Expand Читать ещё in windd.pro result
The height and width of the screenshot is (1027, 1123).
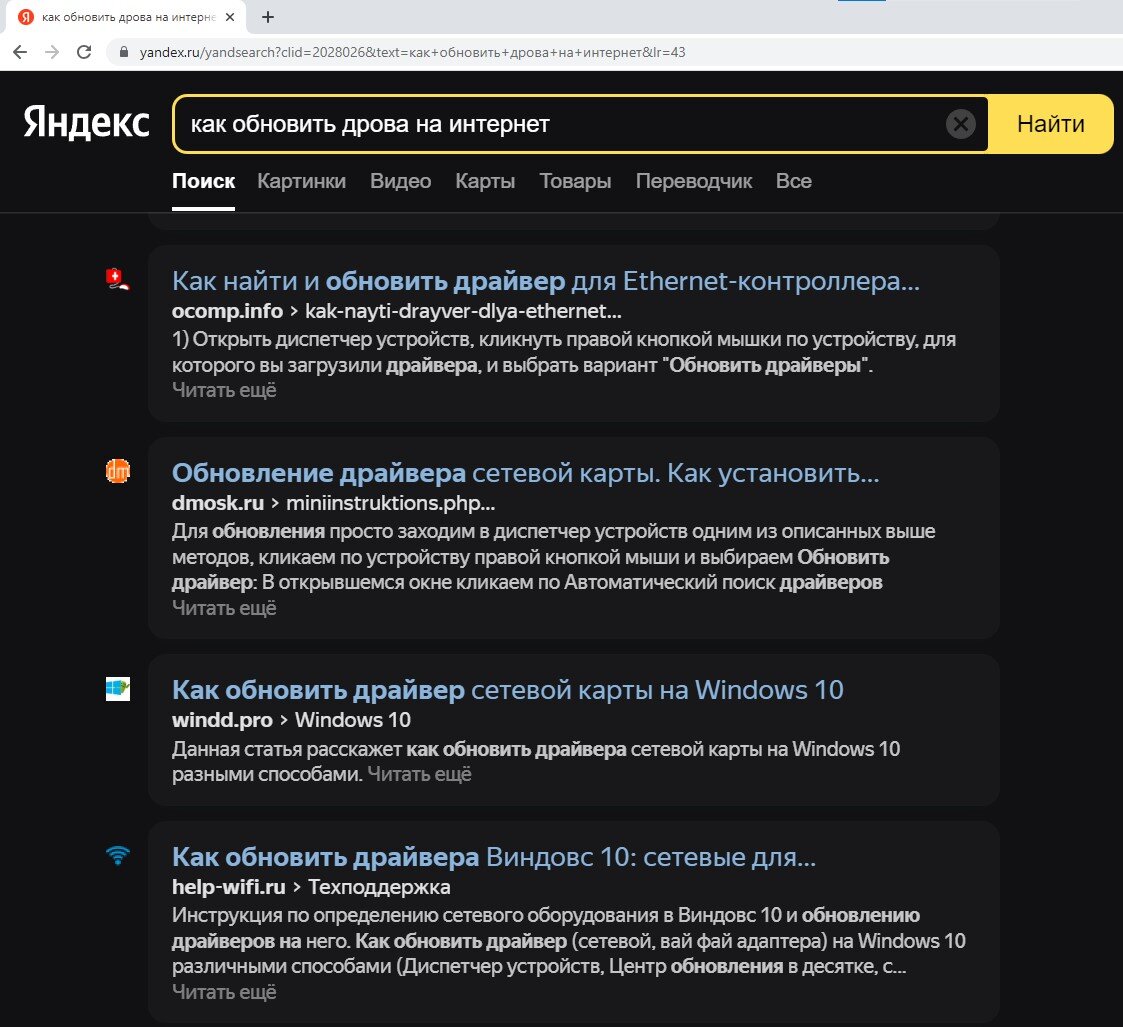click(x=419, y=774)
